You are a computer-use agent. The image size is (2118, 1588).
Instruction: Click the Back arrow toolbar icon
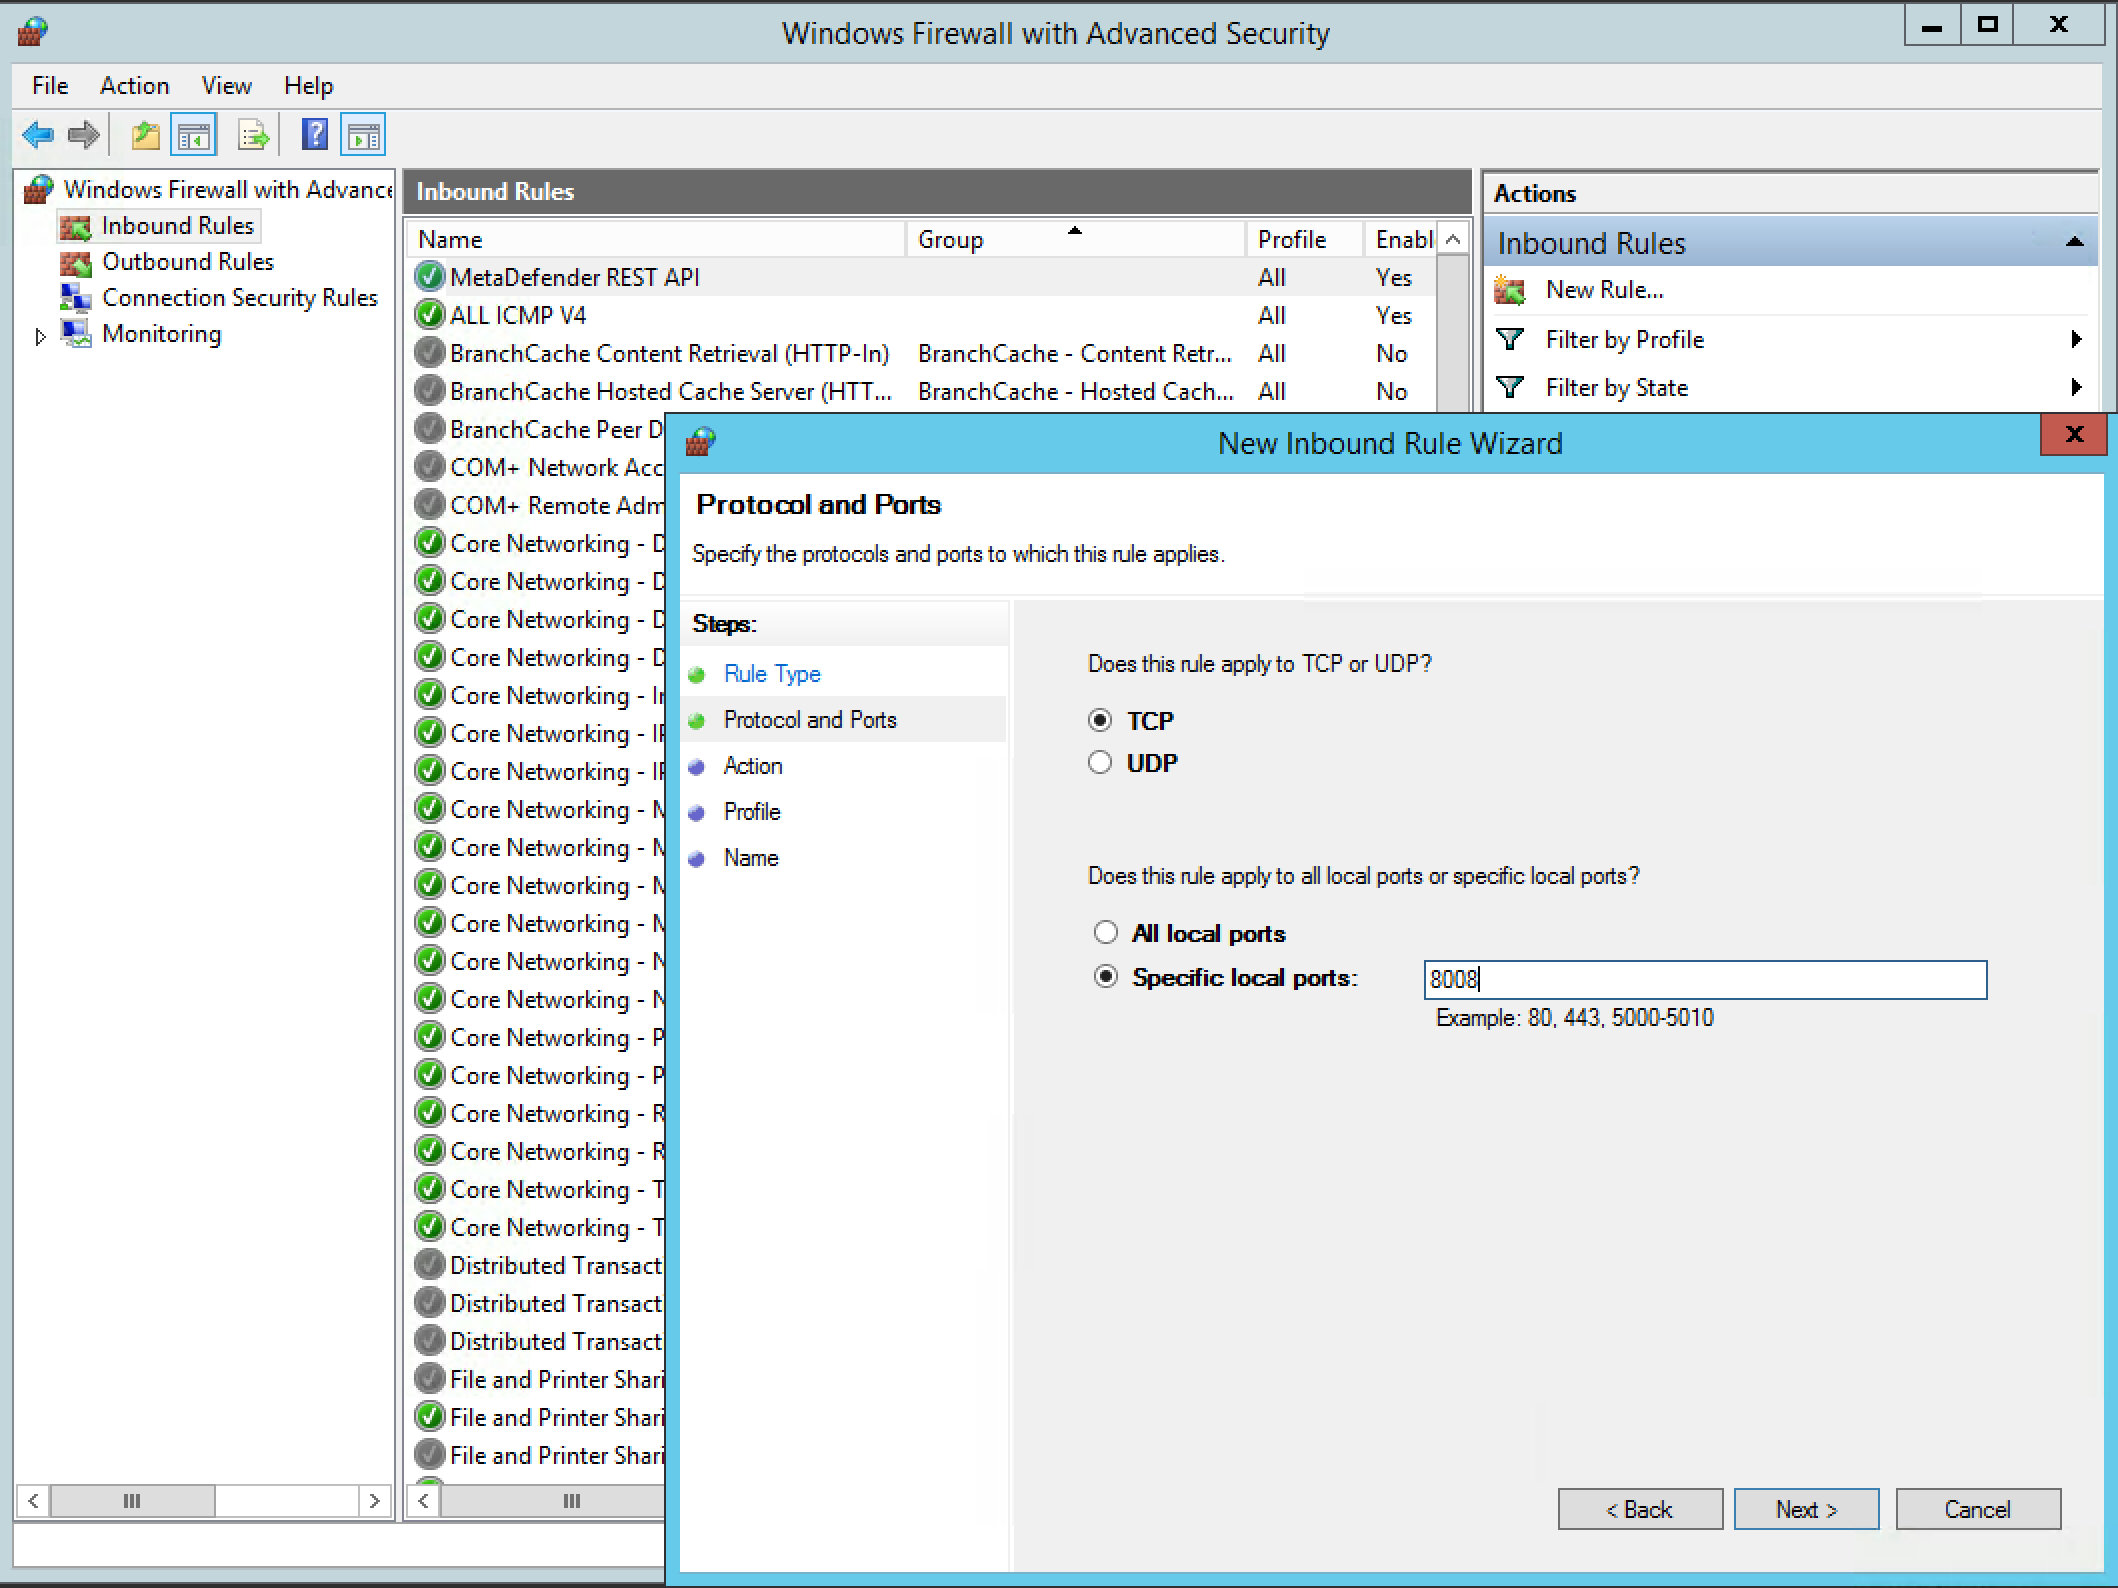point(38,135)
